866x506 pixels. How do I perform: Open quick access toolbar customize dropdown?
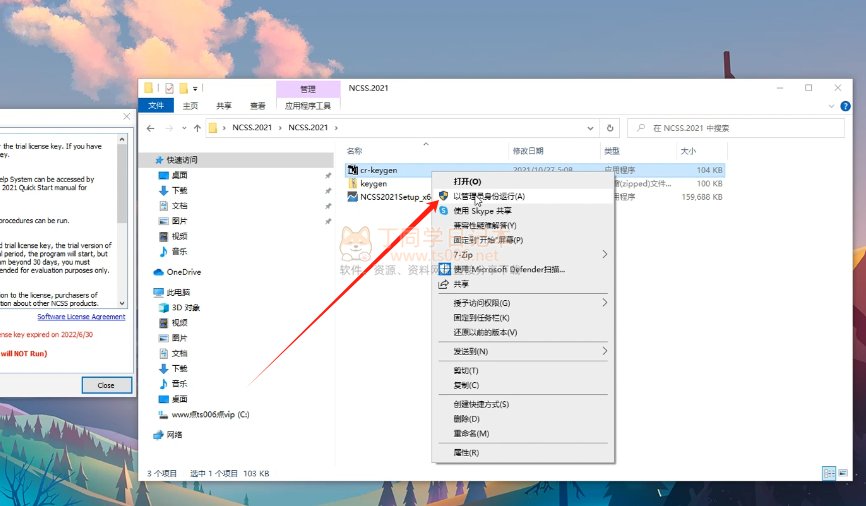[195, 88]
